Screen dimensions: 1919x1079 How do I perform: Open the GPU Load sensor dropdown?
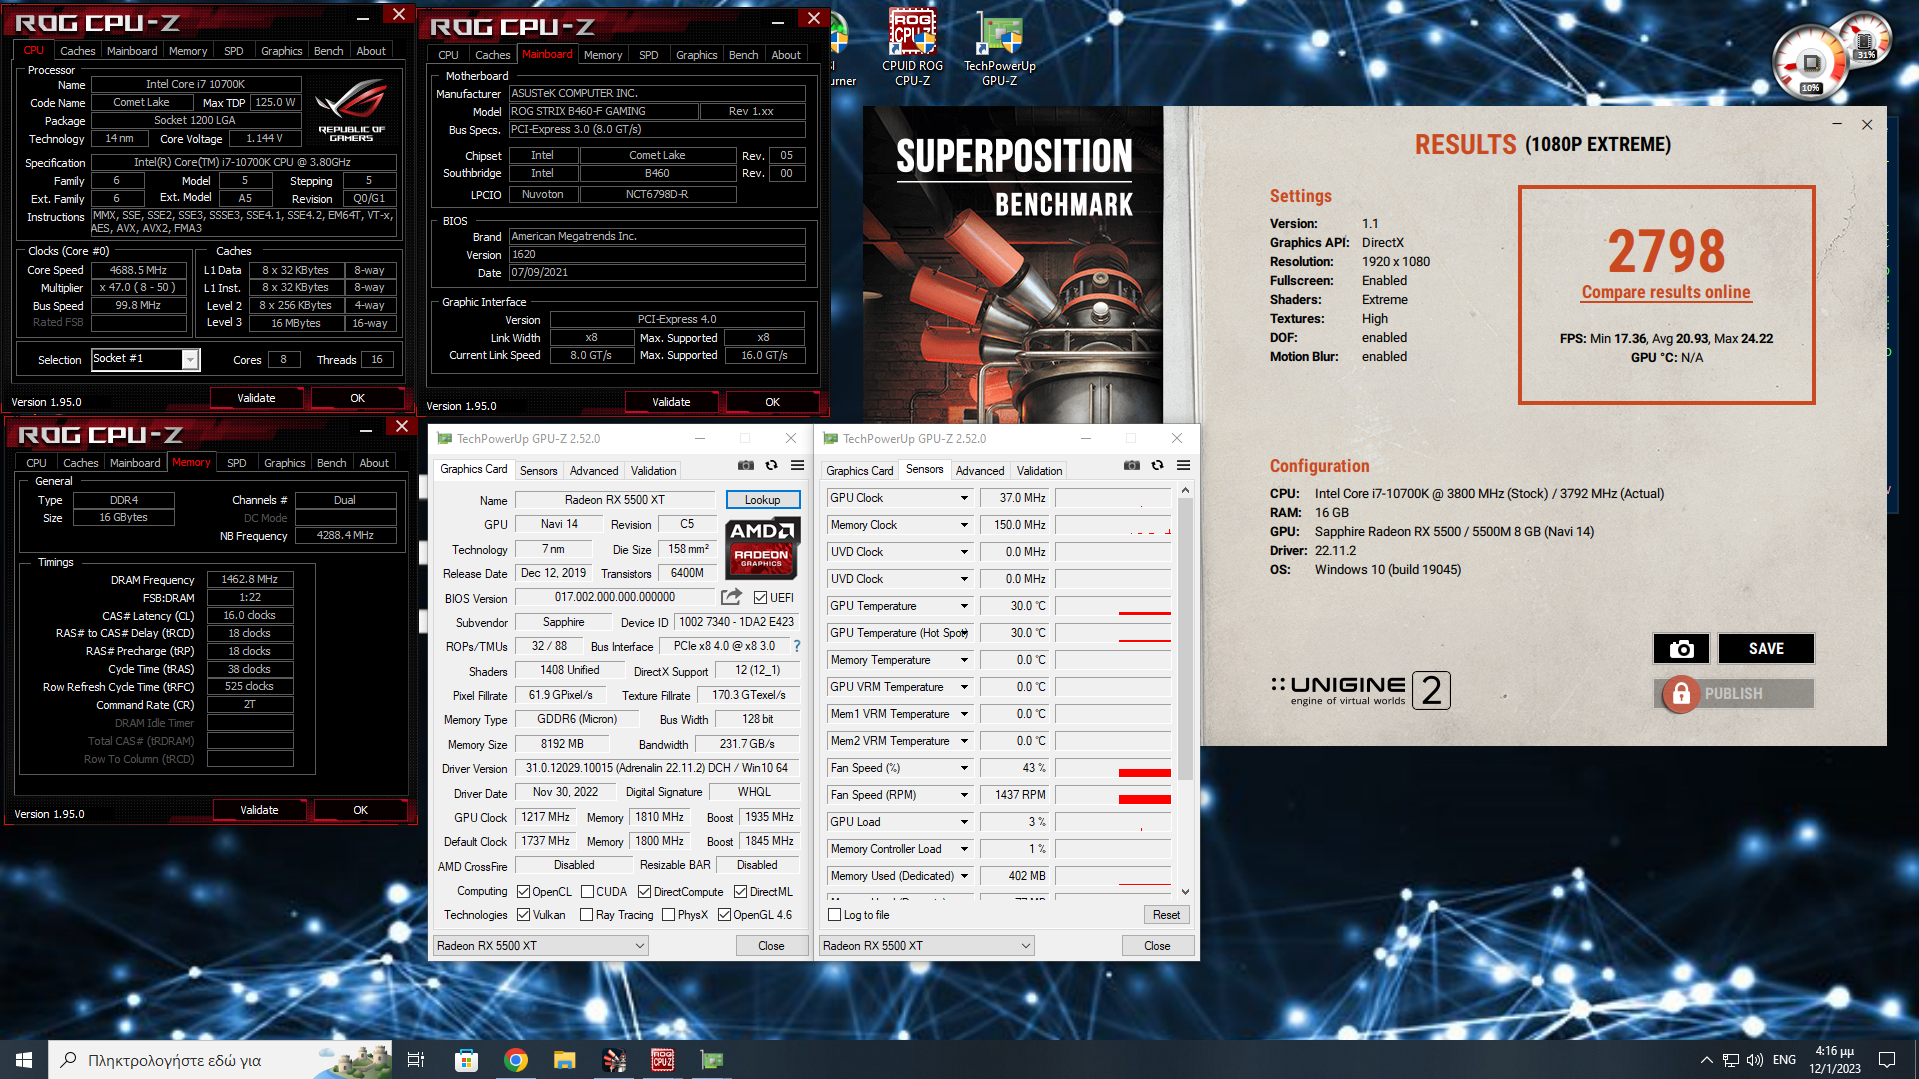click(x=964, y=822)
